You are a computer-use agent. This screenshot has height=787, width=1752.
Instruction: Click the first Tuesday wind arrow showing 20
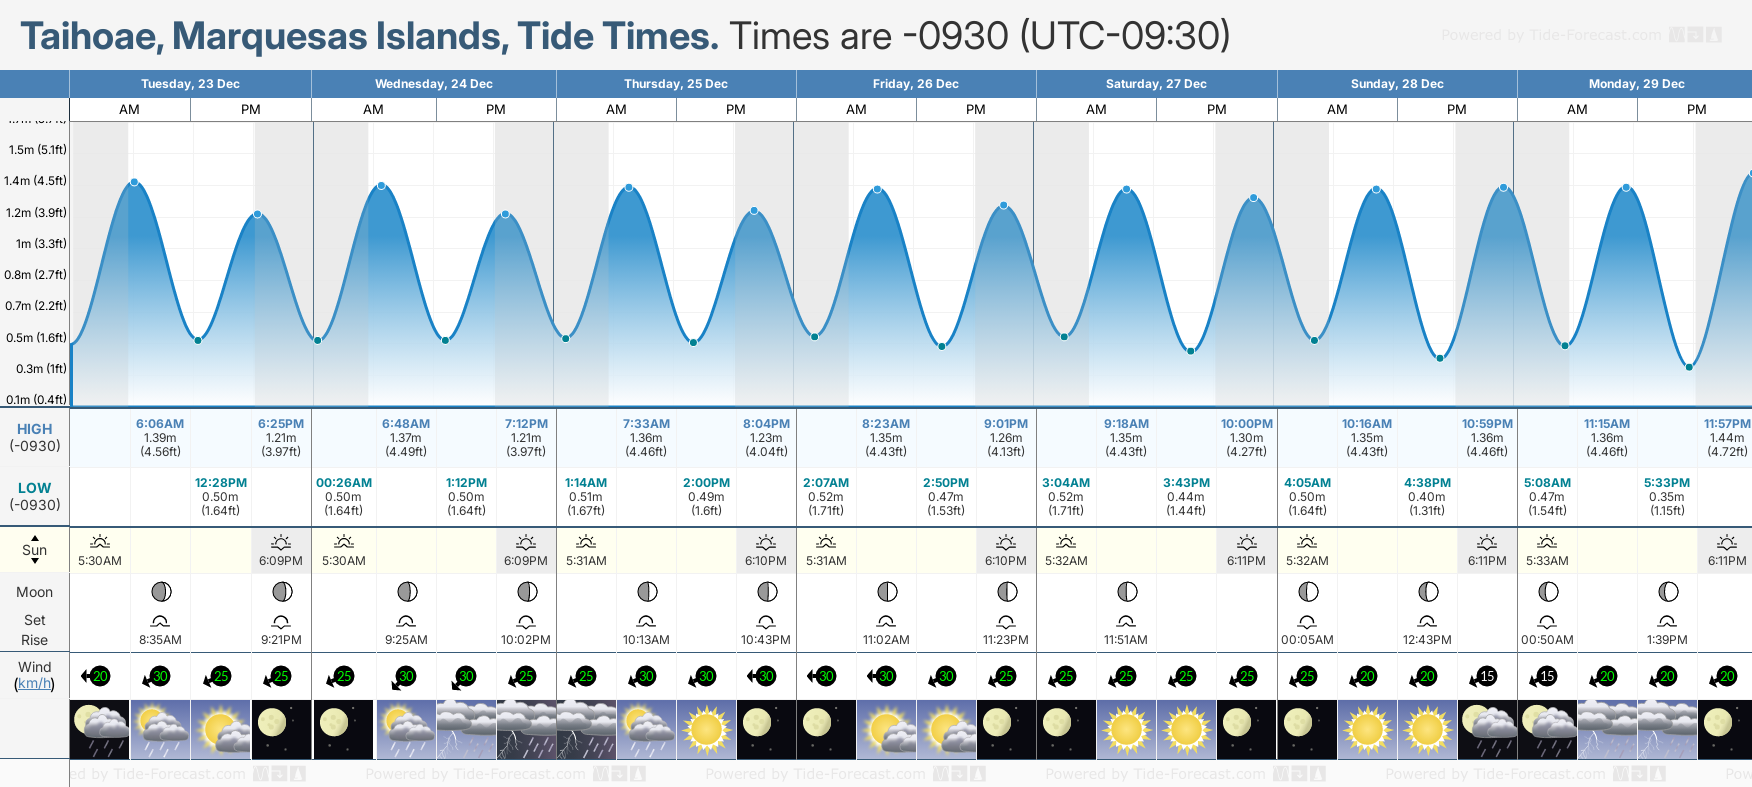click(x=96, y=677)
